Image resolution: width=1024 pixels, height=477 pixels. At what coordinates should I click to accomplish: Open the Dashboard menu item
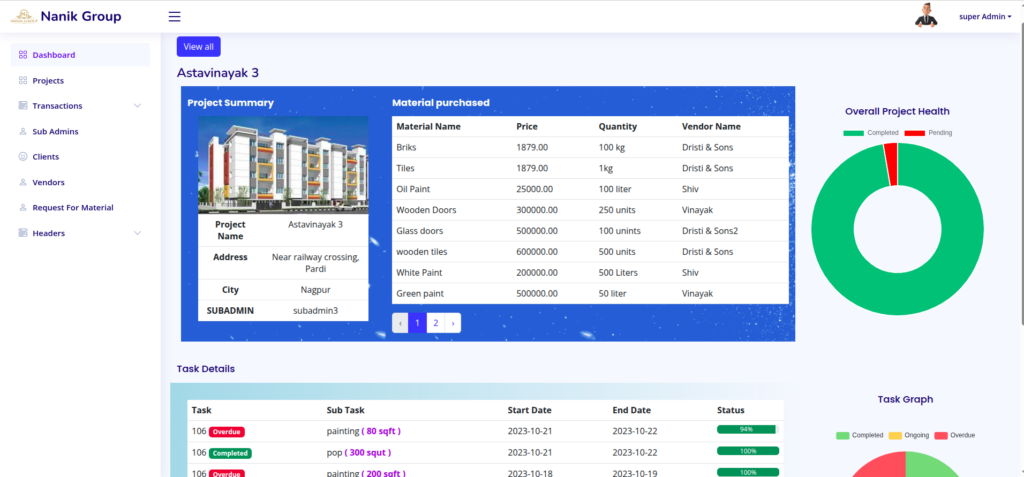pyautogui.click(x=80, y=55)
